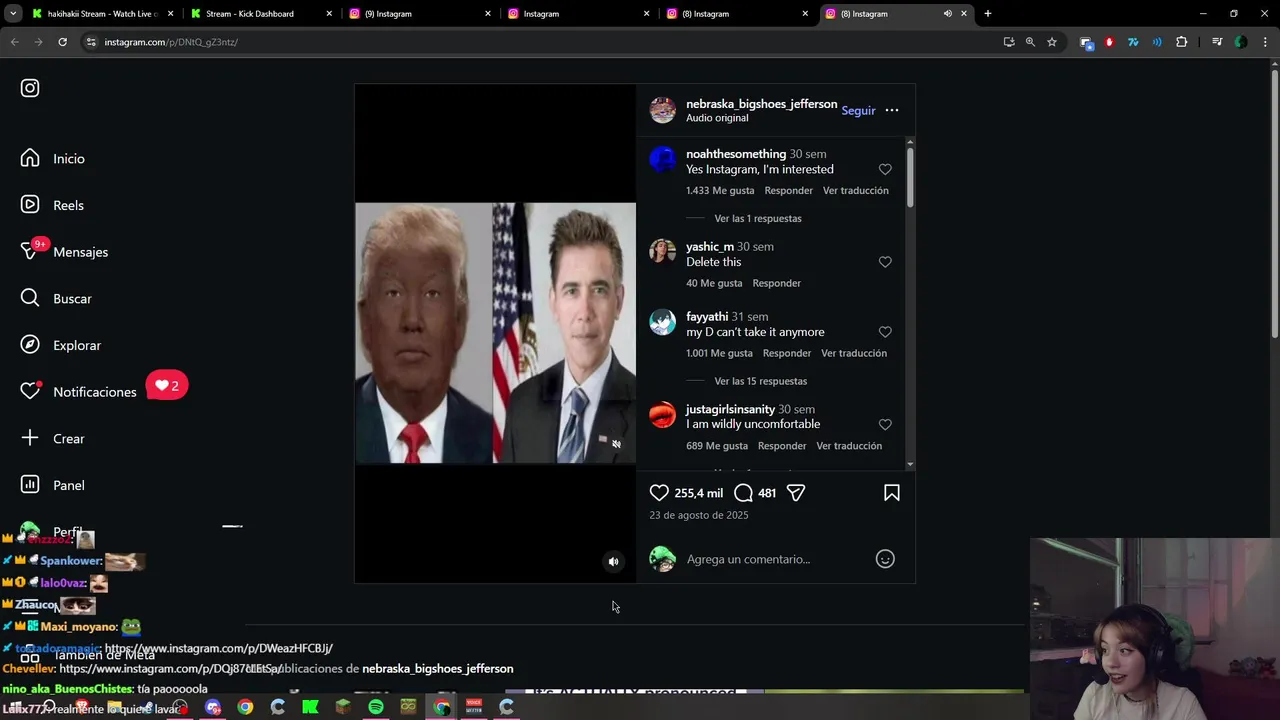Viewport: 1280px width, 720px height.
Task: Toggle the video sound speaker button
Action: 614,562
